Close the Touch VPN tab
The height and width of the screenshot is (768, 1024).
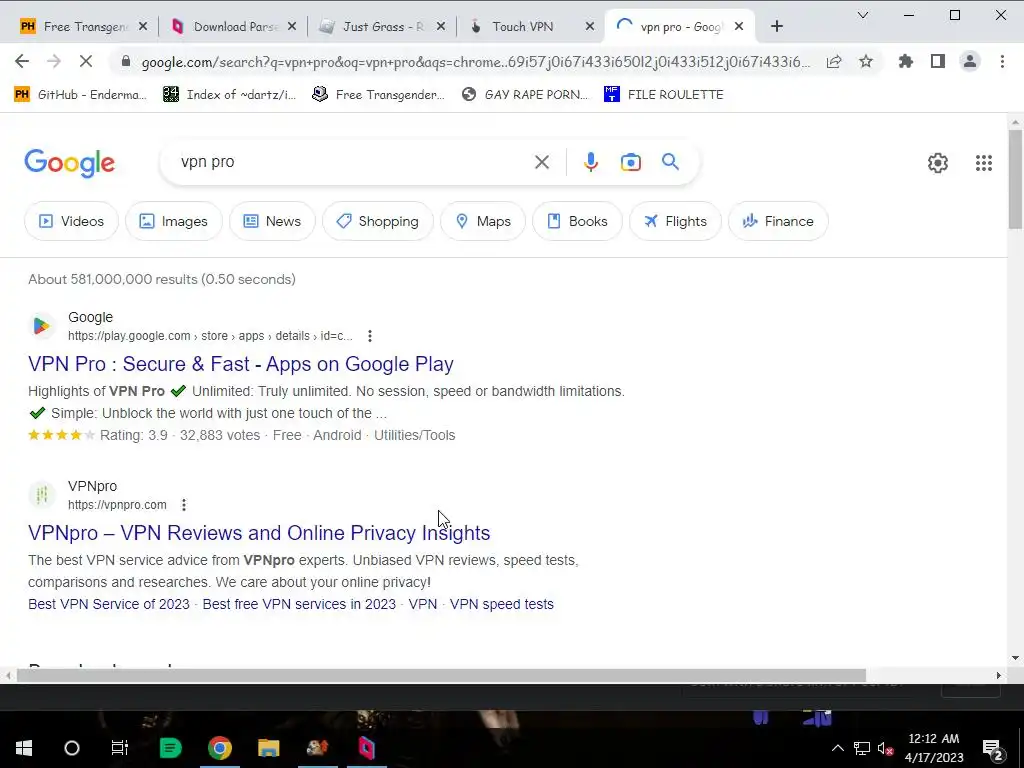pyautogui.click(x=590, y=26)
